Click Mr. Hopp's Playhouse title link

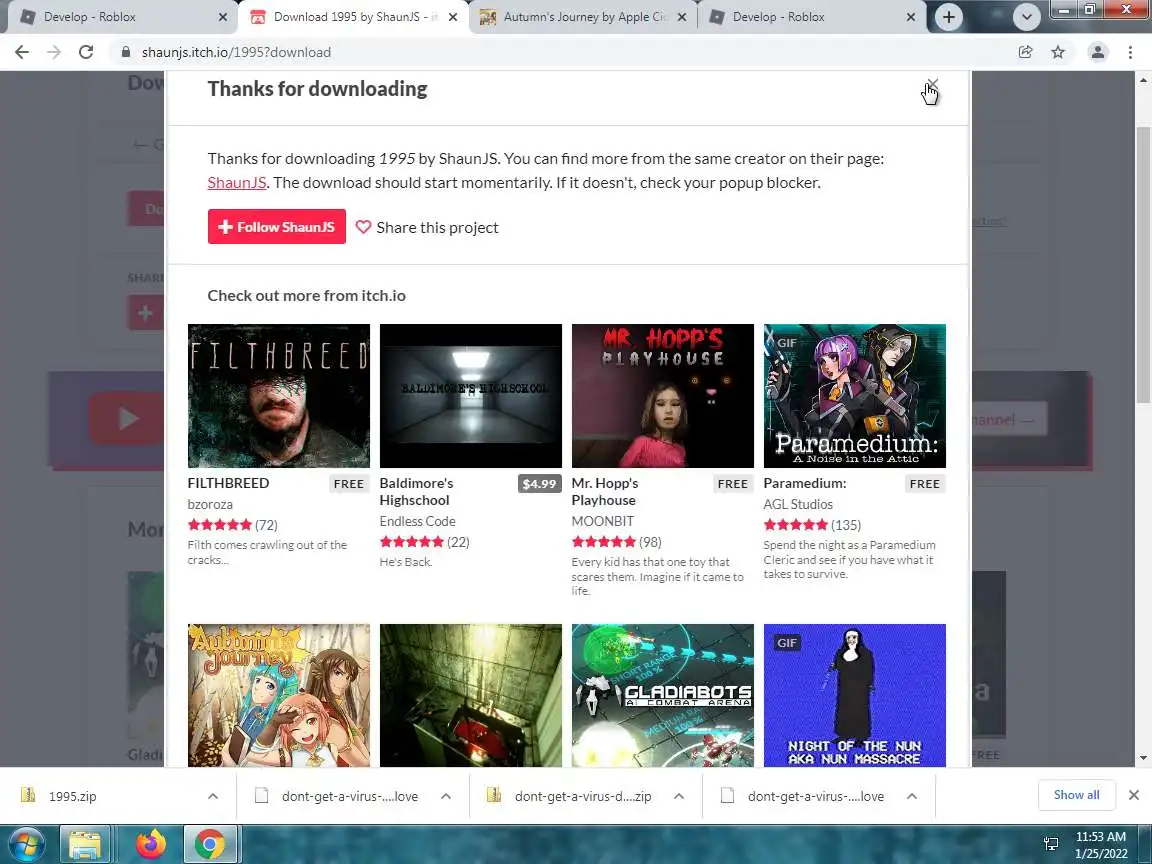pos(605,492)
